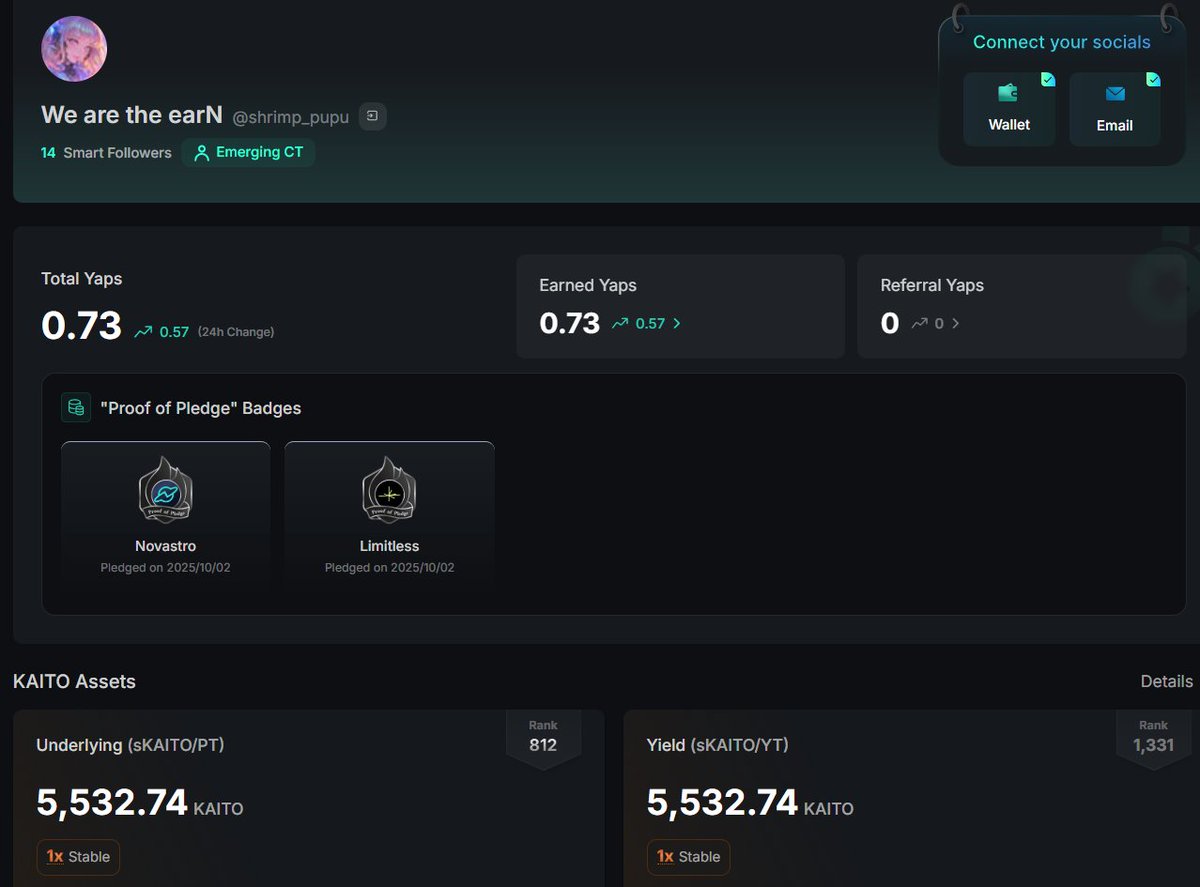The width and height of the screenshot is (1200, 887).
Task: Click the 1x Stable tag under Underlying
Action: pyautogui.click(x=78, y=857)
